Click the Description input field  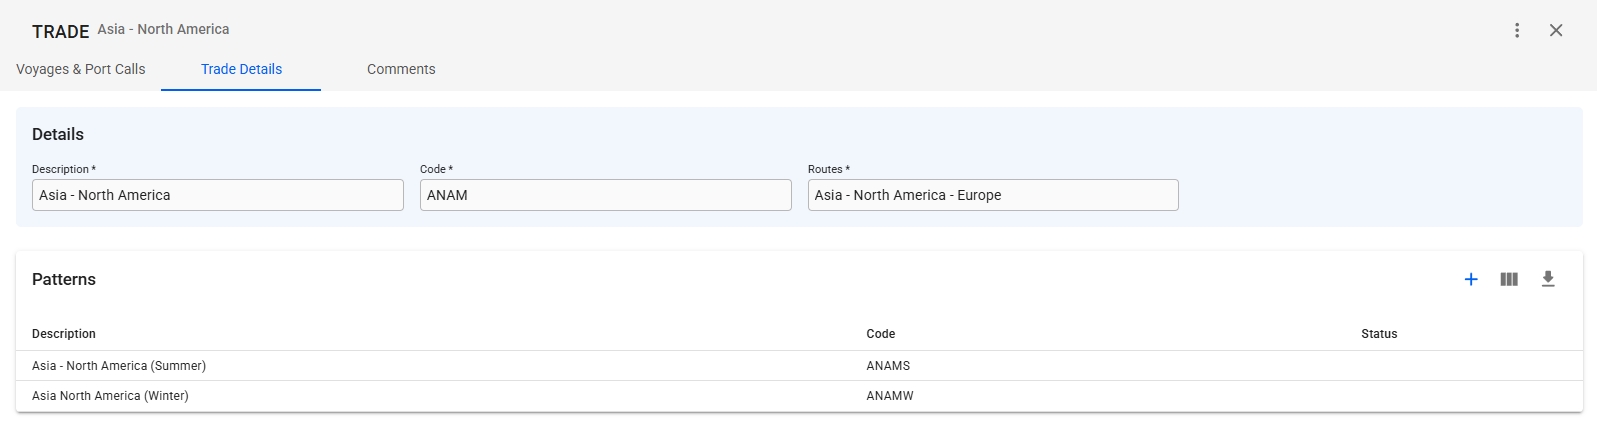(217, 195)
